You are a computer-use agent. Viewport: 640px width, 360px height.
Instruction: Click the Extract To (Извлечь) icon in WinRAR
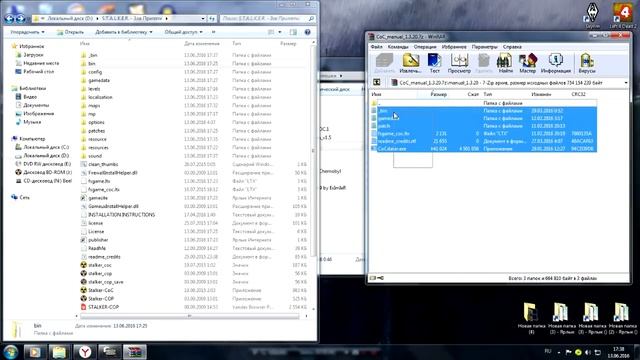tap(410, 63)
